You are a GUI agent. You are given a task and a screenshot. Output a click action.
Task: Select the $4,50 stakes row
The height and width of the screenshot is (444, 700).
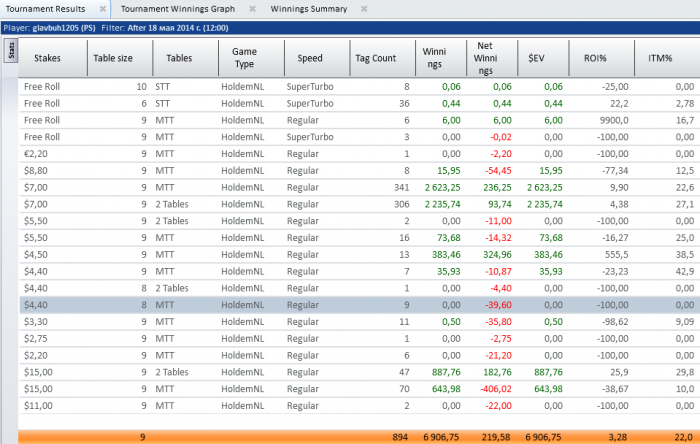(359, 255)
